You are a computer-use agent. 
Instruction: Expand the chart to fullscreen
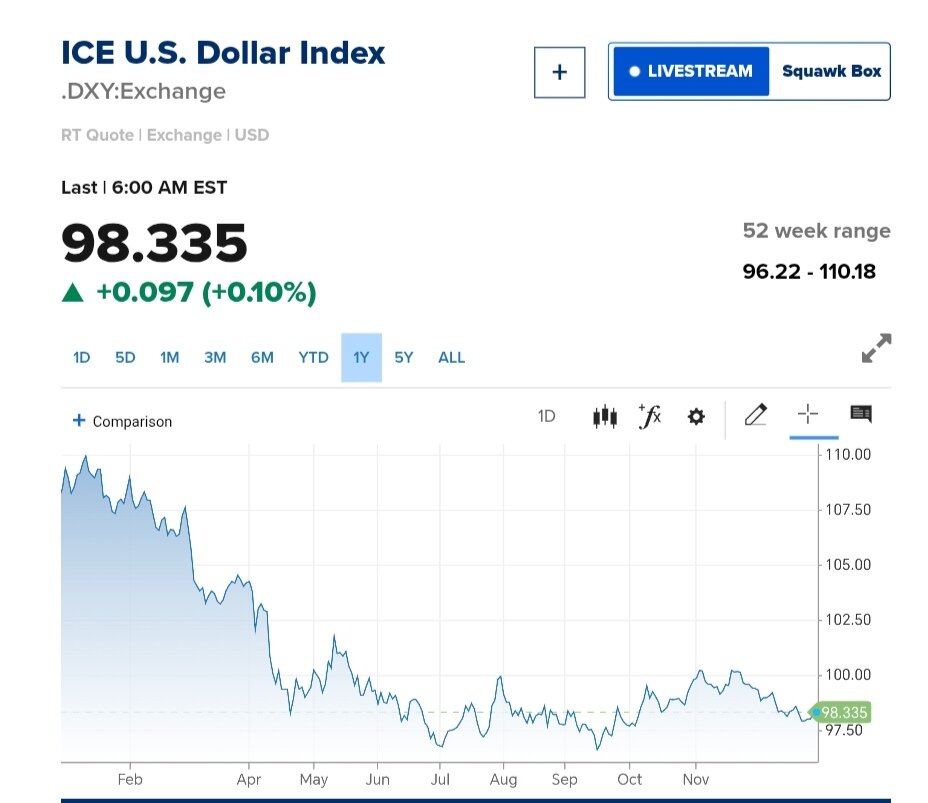coord(876,348)
